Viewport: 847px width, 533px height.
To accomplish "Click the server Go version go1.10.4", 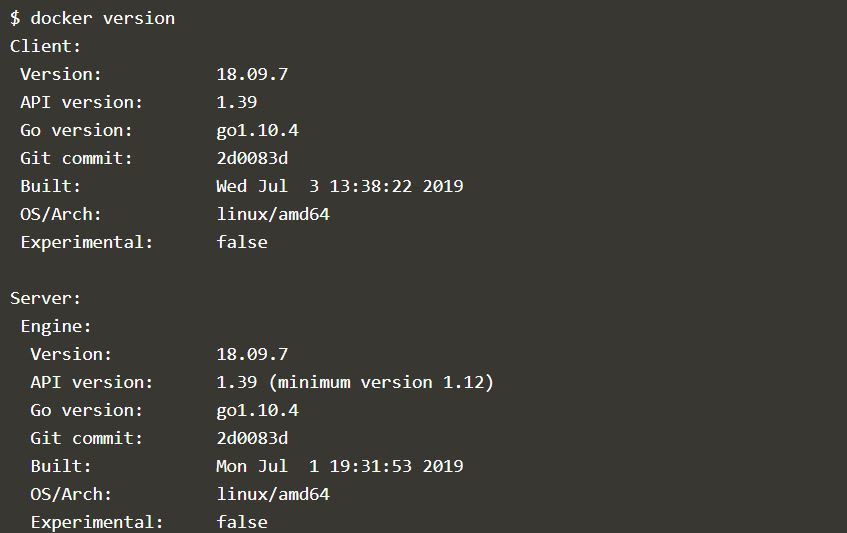I will coord(258,411).
